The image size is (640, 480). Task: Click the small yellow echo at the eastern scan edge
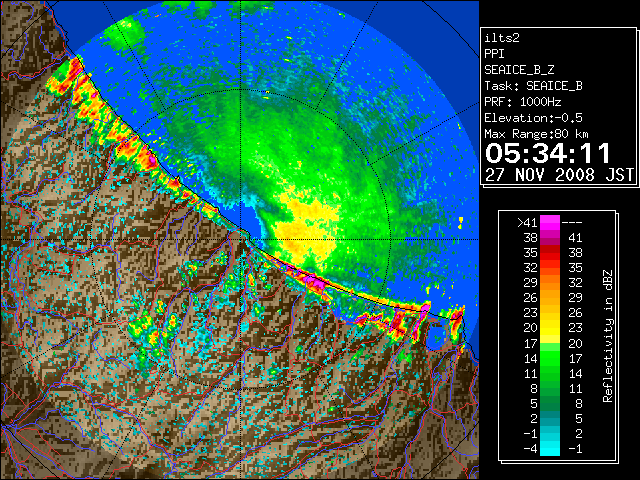[x=461, y=222]
